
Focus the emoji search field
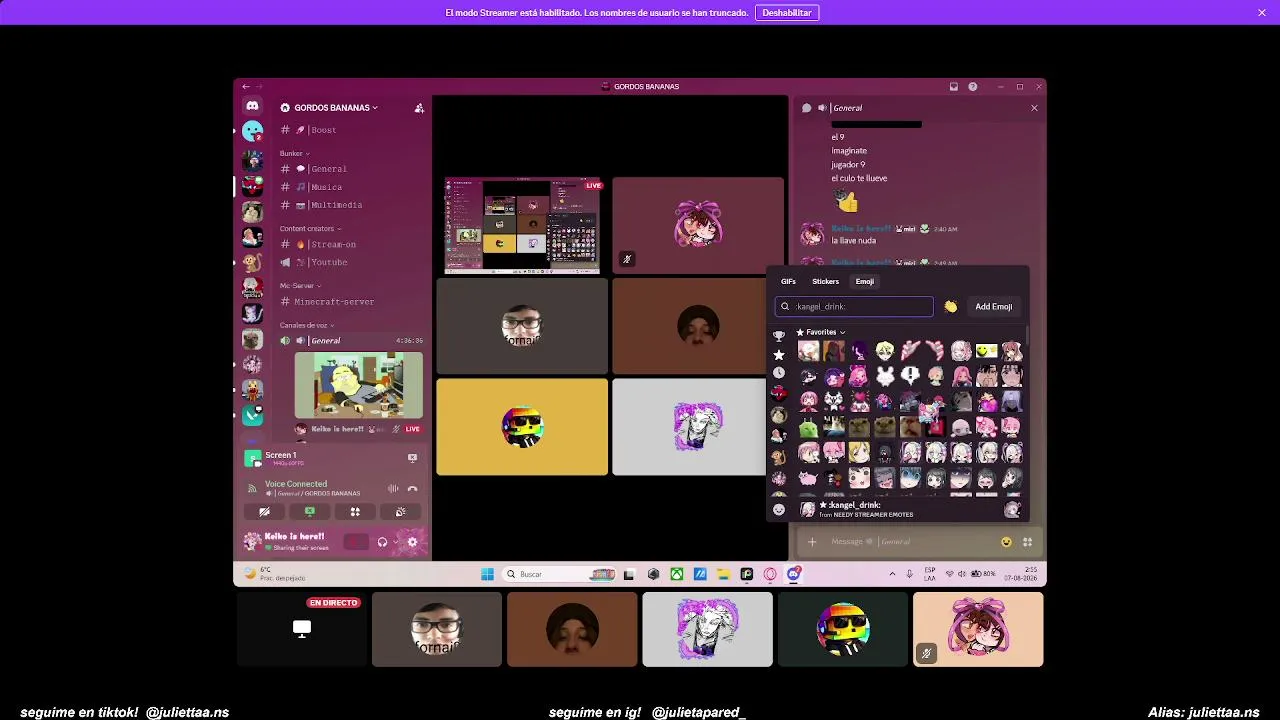point(854,307)
